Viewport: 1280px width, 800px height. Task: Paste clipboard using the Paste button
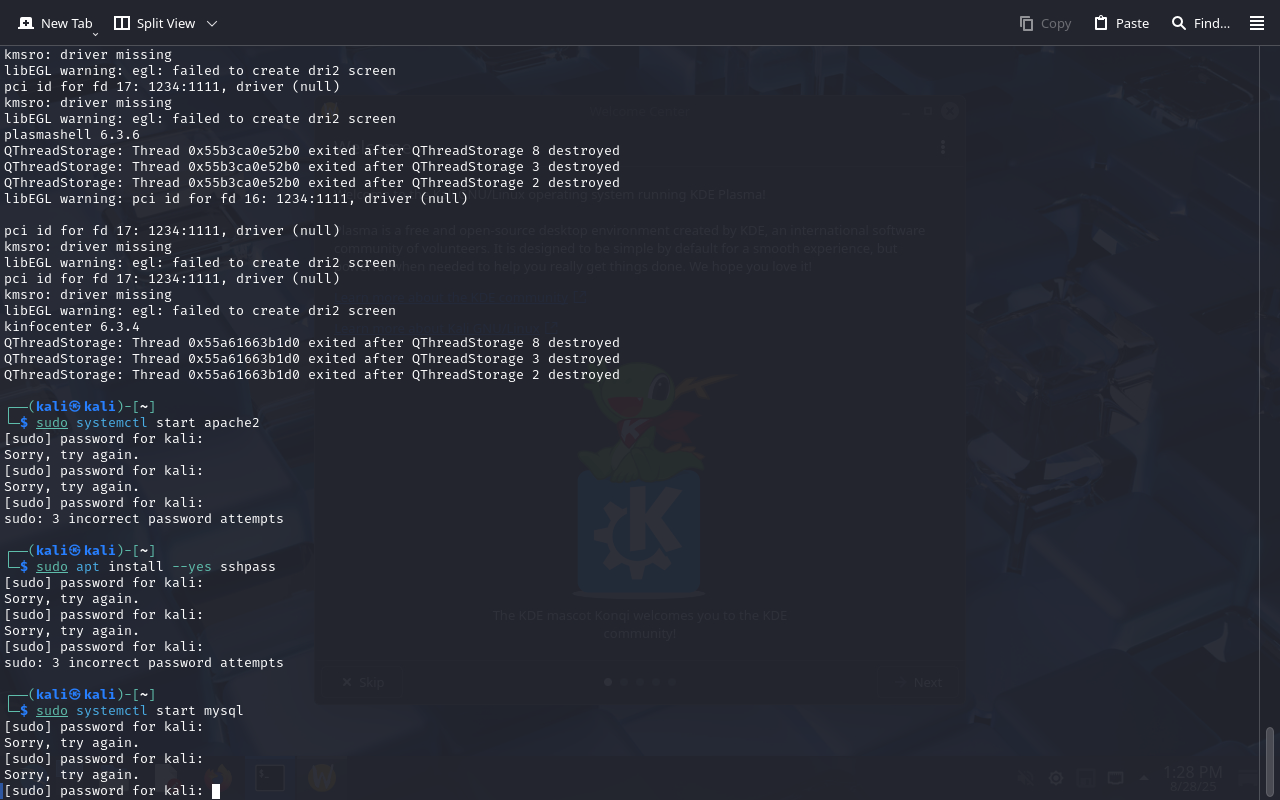click(1121, 23)
